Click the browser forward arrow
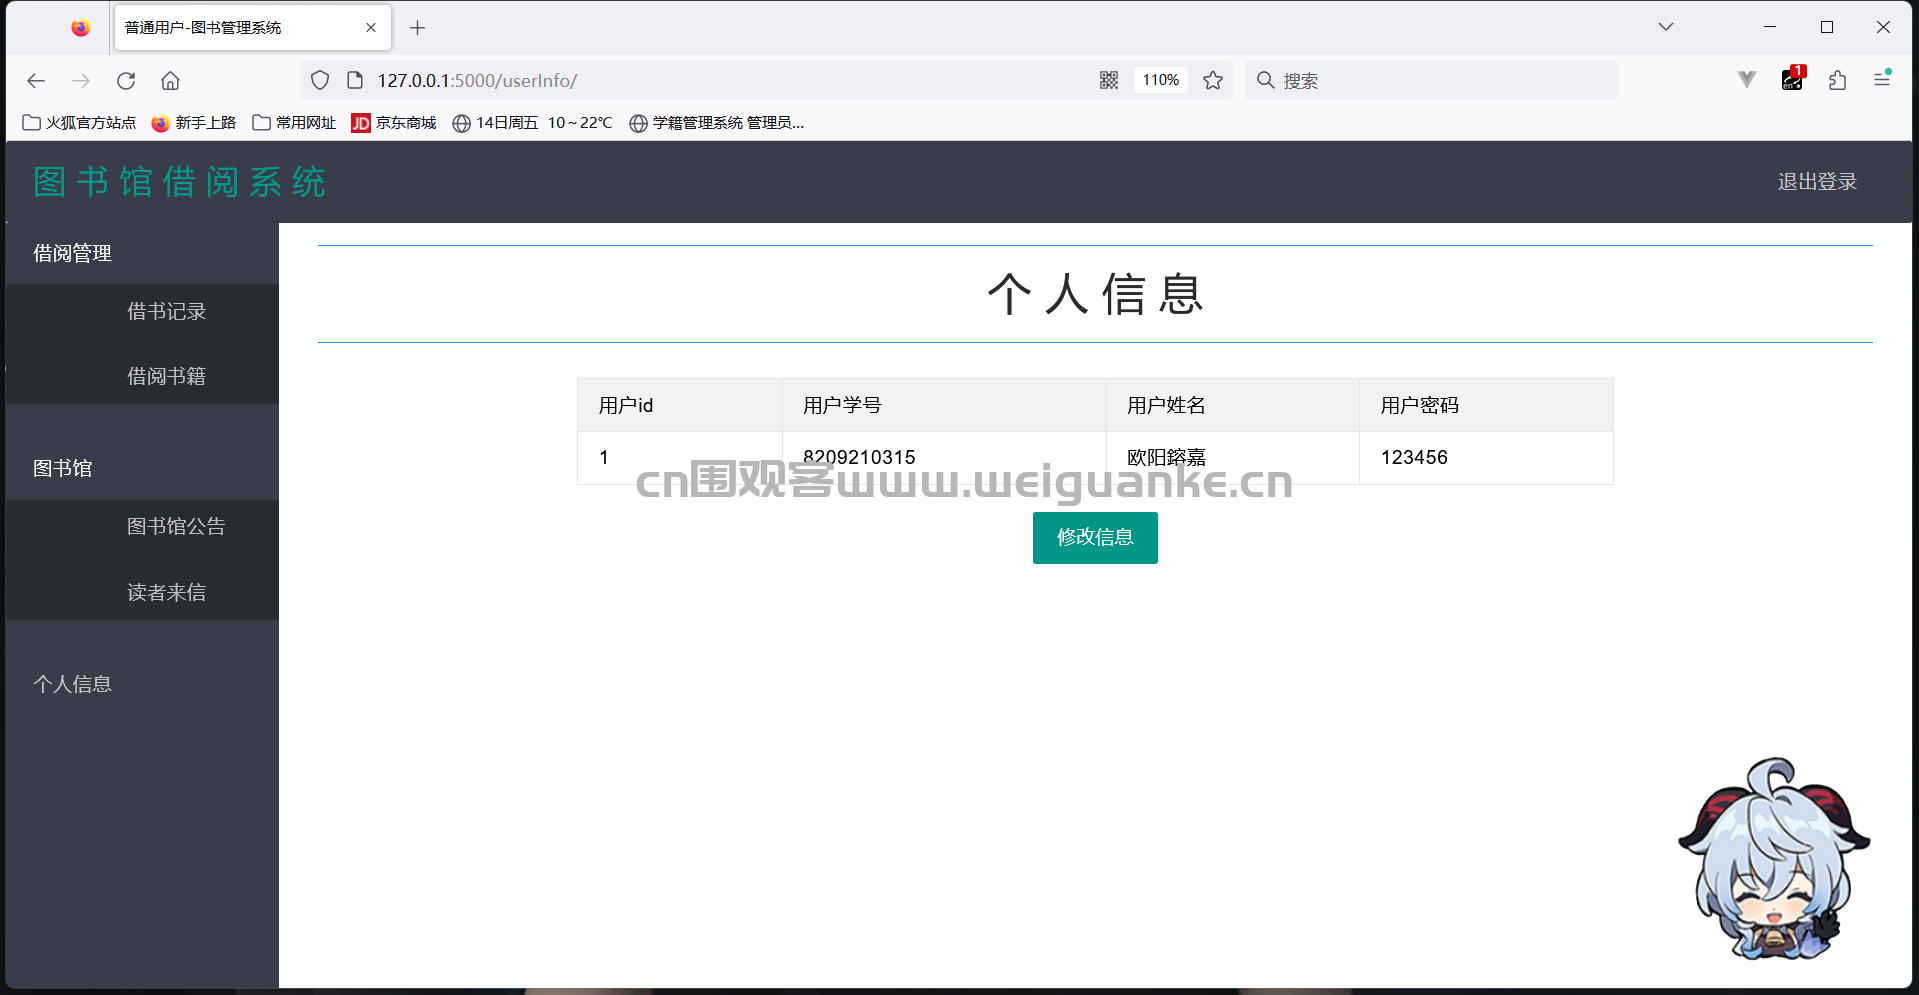Viewport: 1919px width, 995px height. (x=81, y=81)
